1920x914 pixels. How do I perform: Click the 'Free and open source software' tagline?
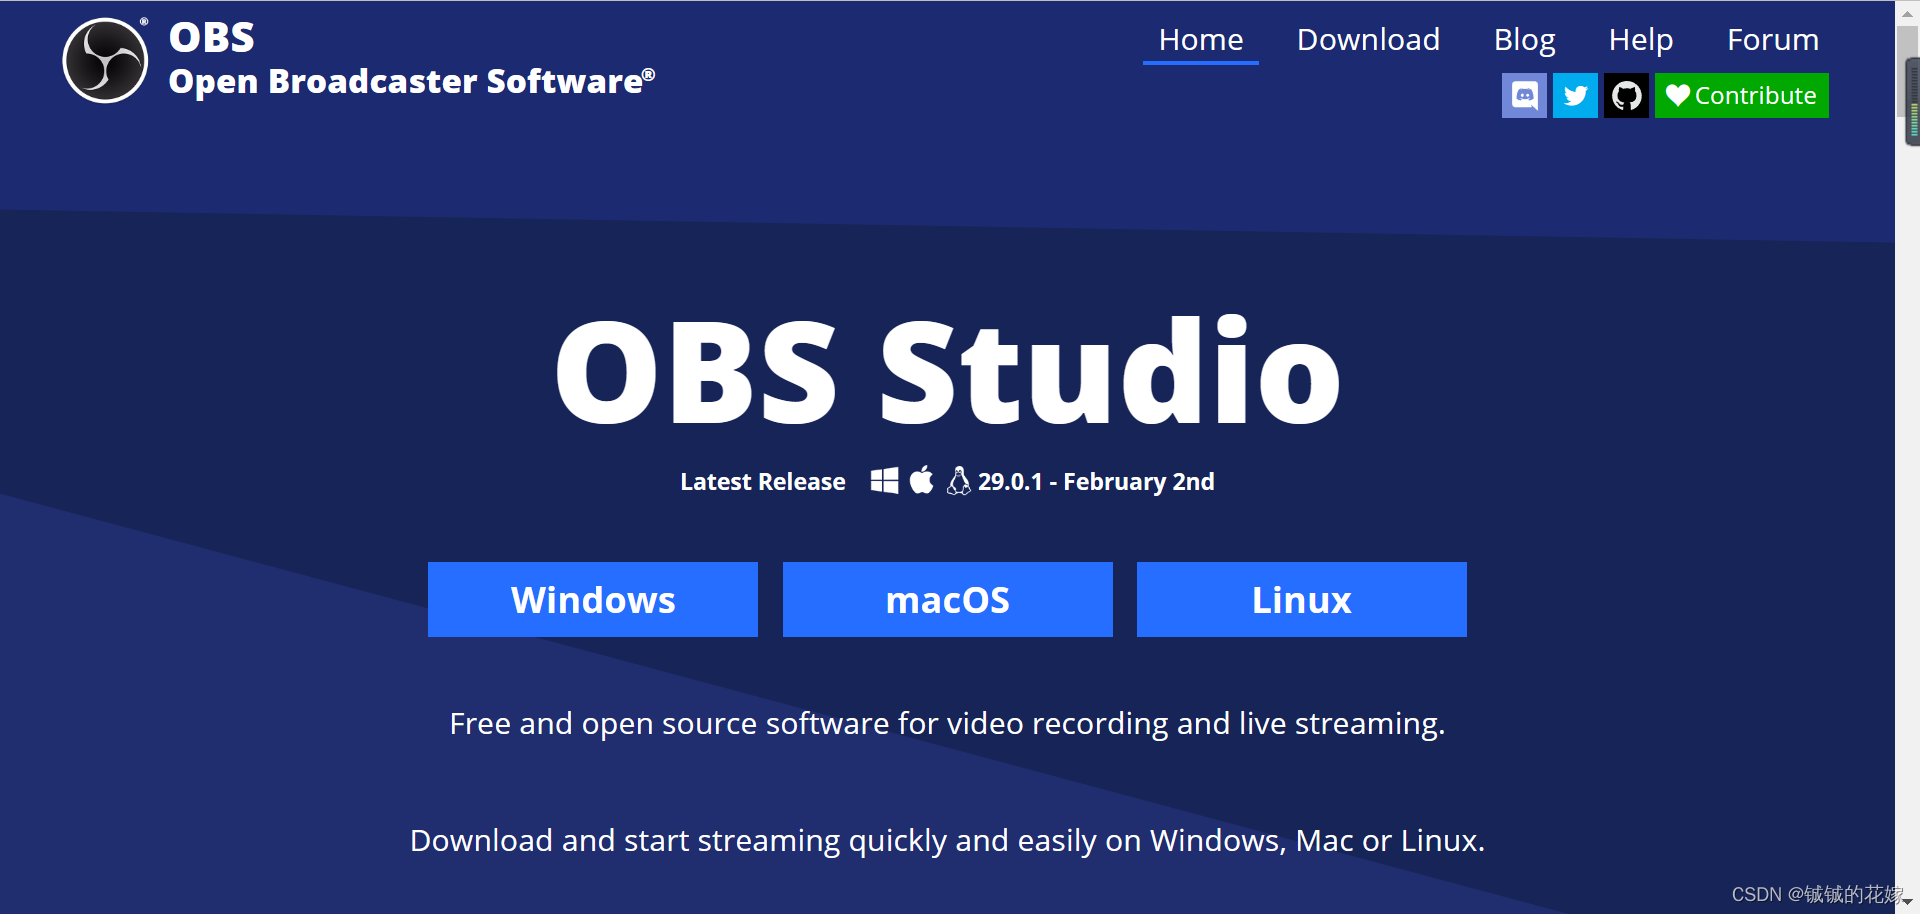coord(947,724)
